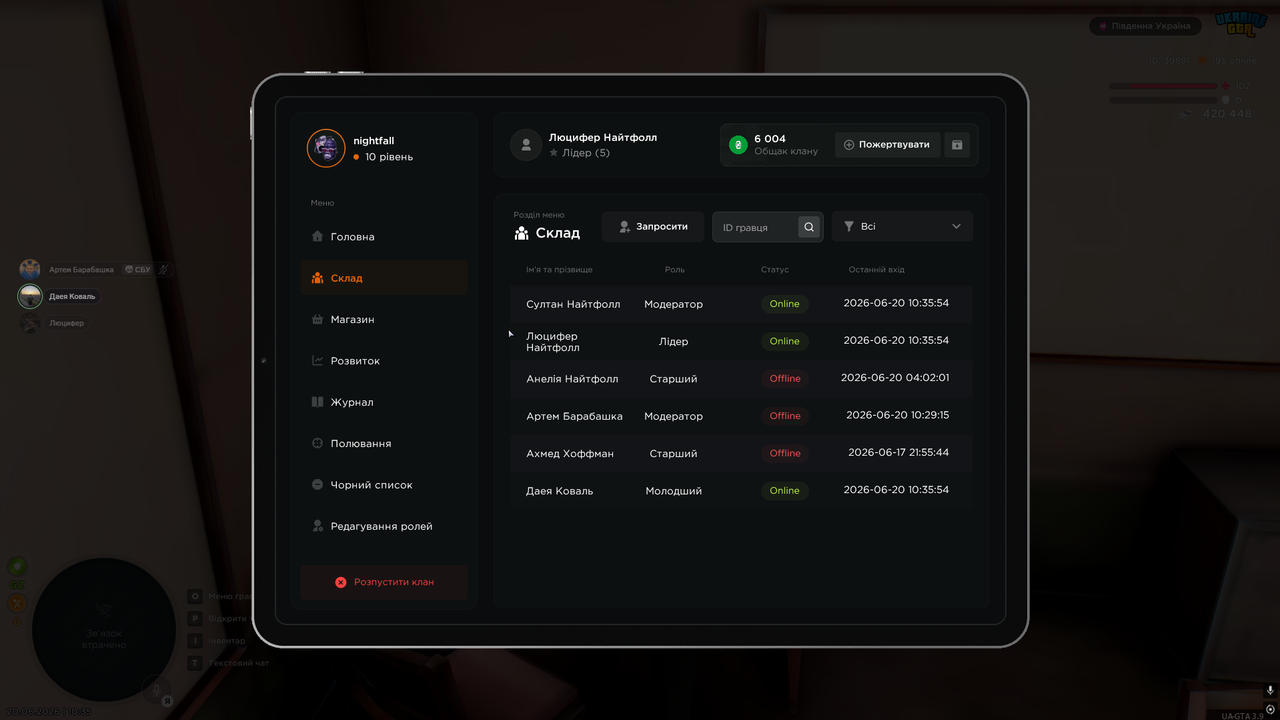Screen dimensions: 1280x720
Task: Click the Запросити invite button
Action: tap(653, 227)
